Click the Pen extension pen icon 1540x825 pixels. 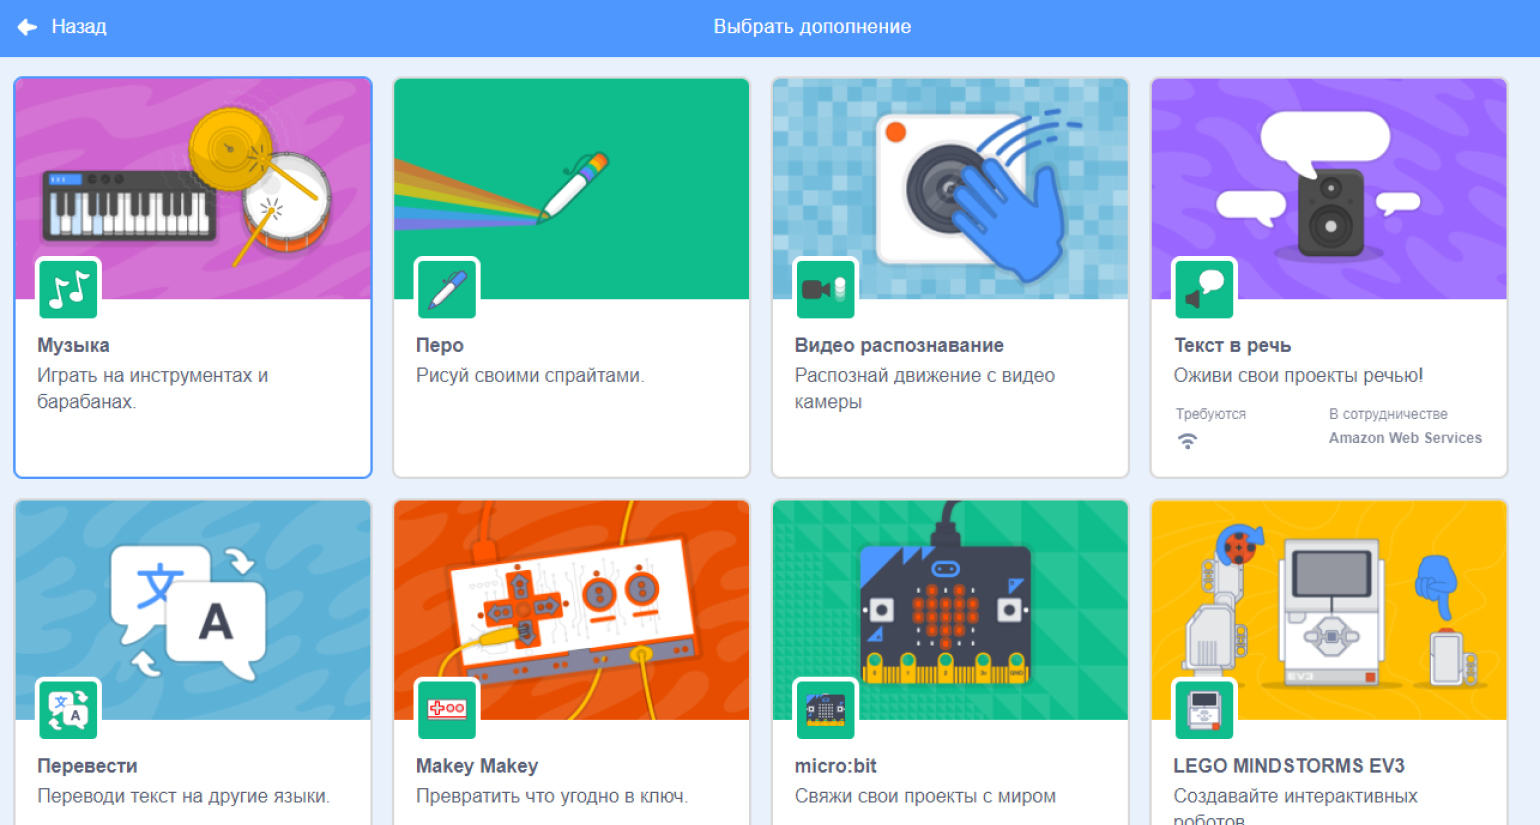pos(447,289)
